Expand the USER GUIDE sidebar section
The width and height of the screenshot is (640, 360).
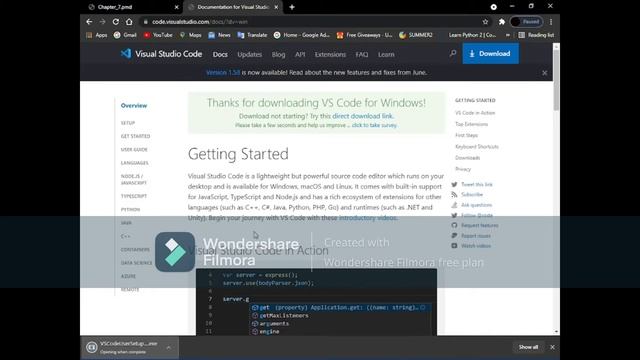pyautogui.click(x=134, y=149)
